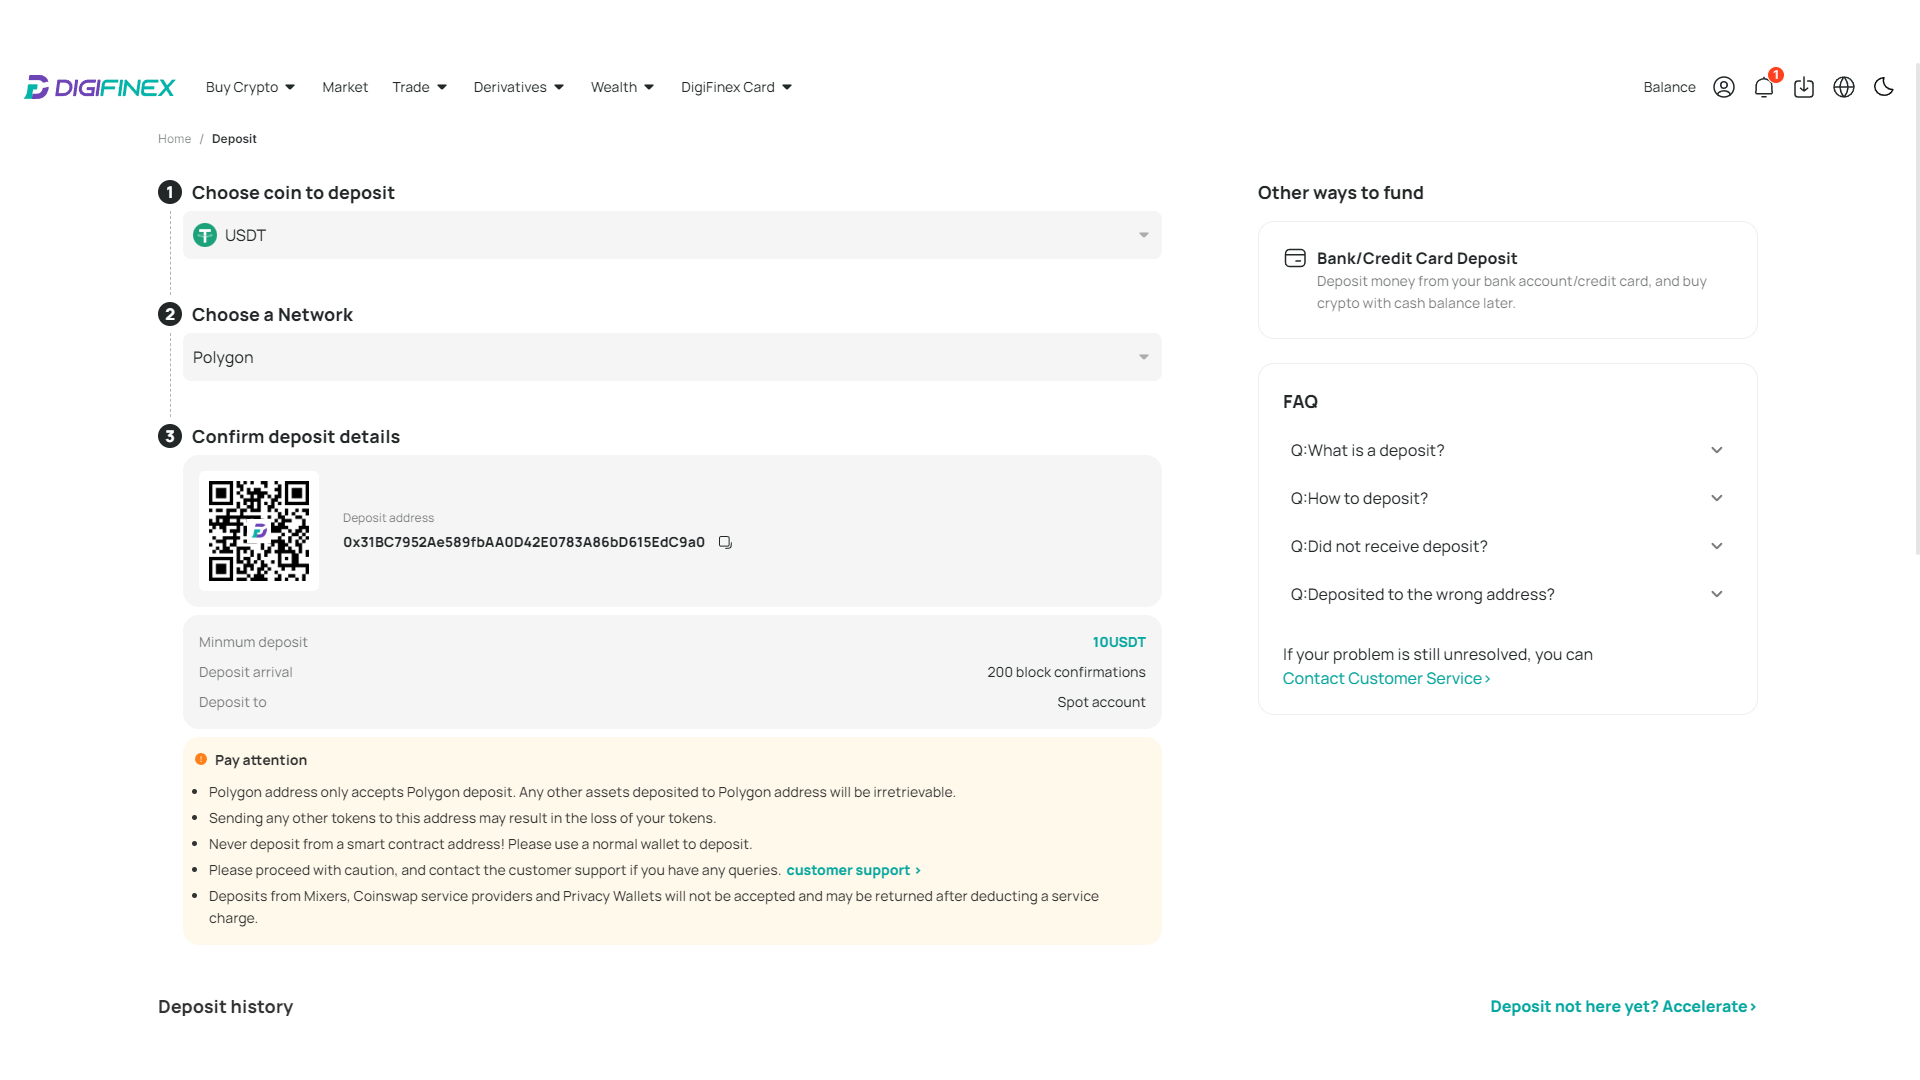This screenshot has width=1920, height=1080.
Task: Copy the deposit address
Action: click(x=725, y=542)
